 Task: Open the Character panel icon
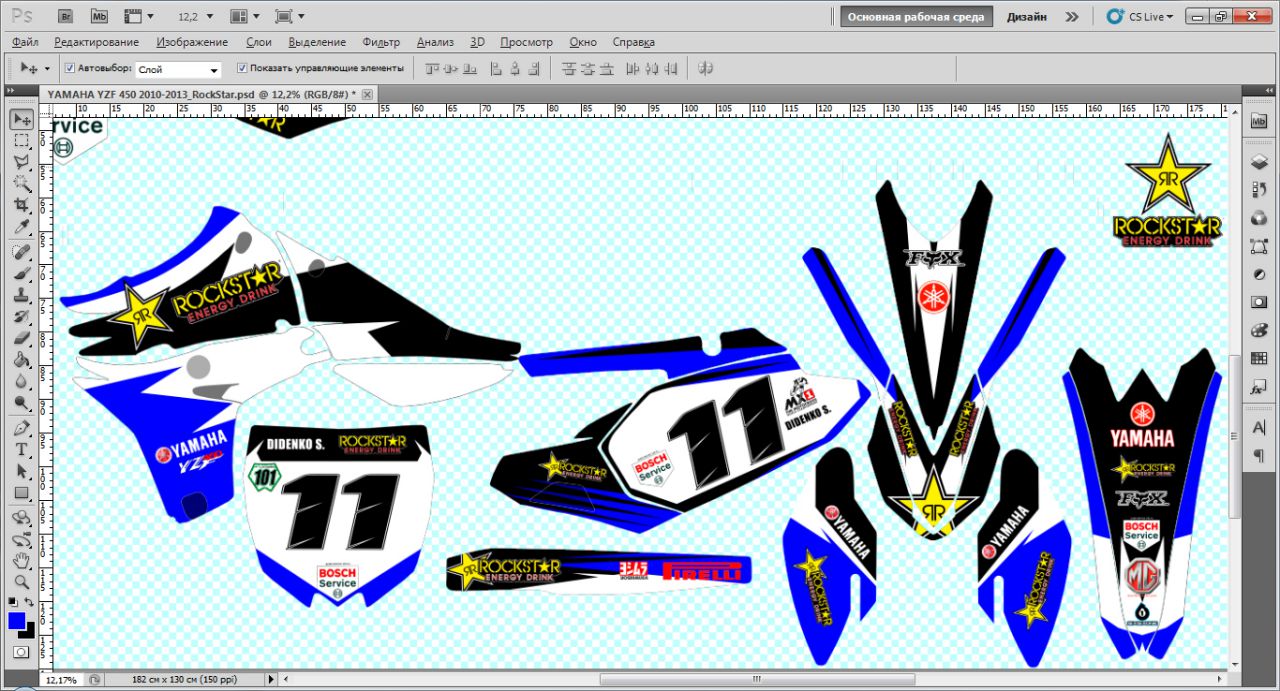(1259, 428)
